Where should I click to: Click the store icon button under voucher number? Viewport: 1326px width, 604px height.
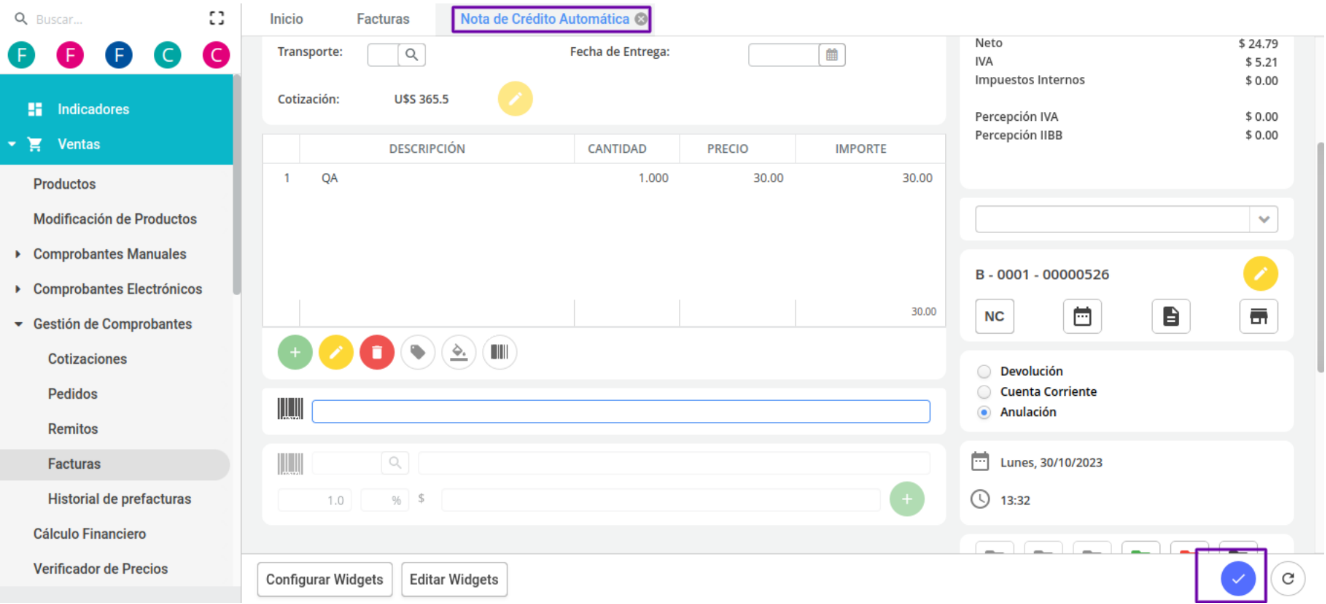point(1259,316)
